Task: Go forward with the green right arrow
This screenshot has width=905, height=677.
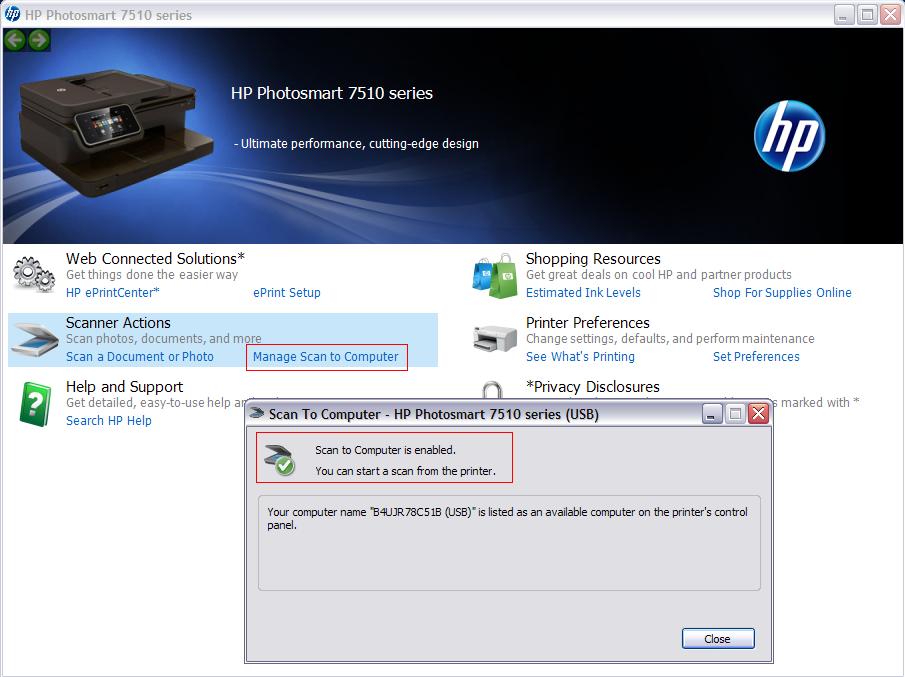Action: click(x=39, y=40)
